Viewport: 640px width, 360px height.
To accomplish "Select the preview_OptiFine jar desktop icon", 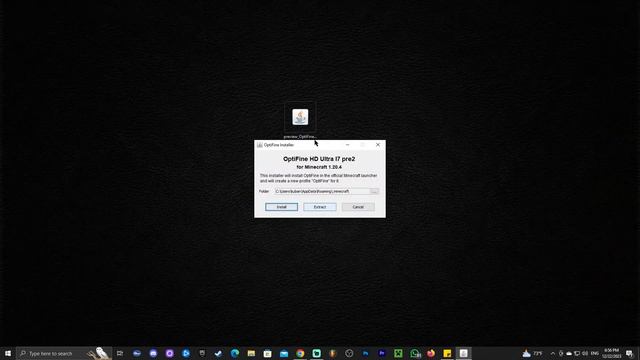I will point(300,120).
